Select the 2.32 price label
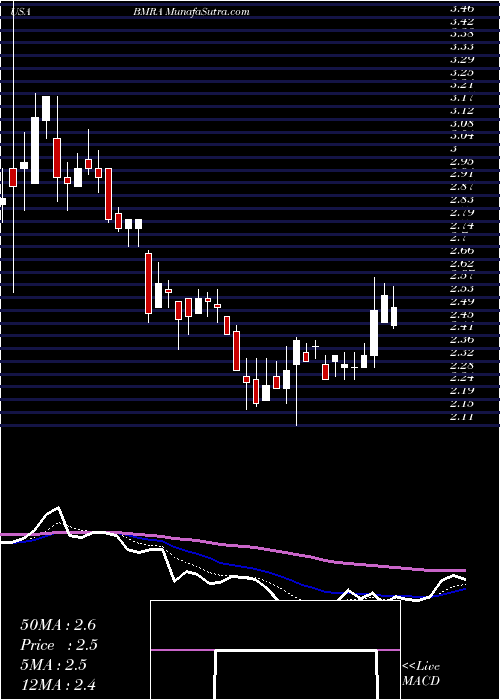 (x=461, y=353)
